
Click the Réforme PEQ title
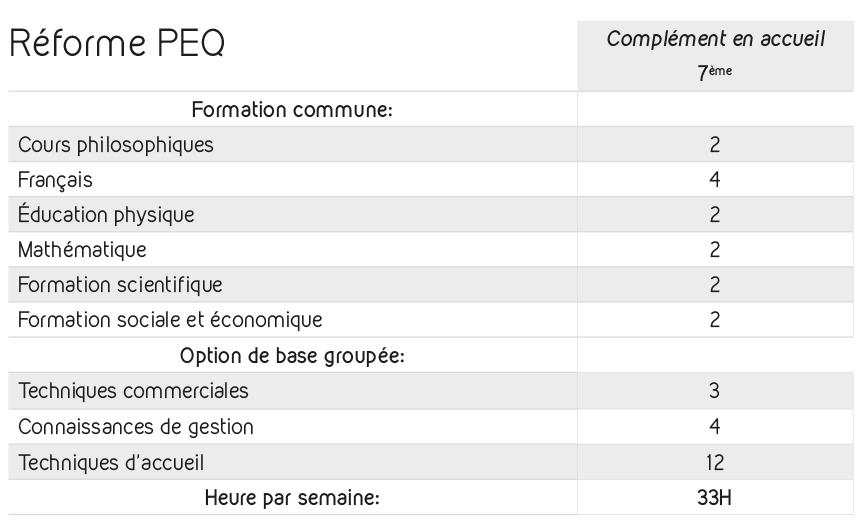(x=117, y=42)
